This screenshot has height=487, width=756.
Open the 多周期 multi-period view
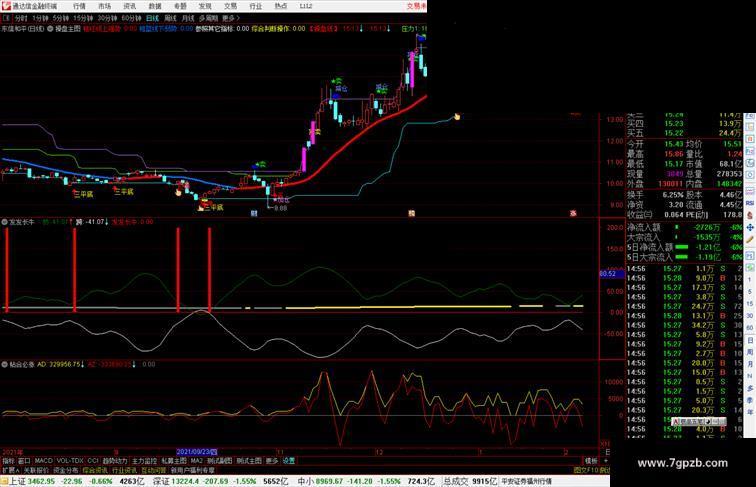(208, 18)
